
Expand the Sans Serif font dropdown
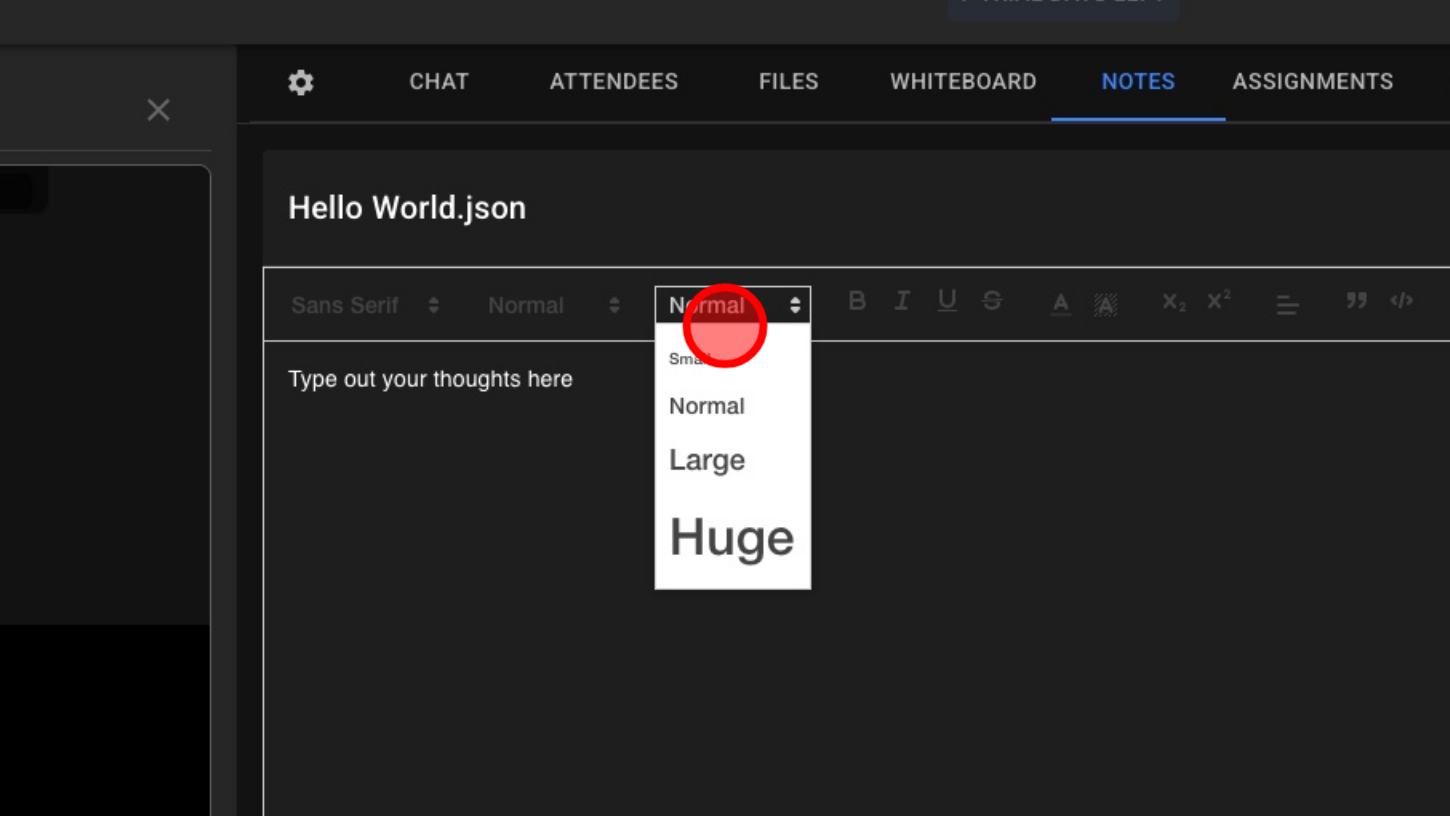coord(365,306)
